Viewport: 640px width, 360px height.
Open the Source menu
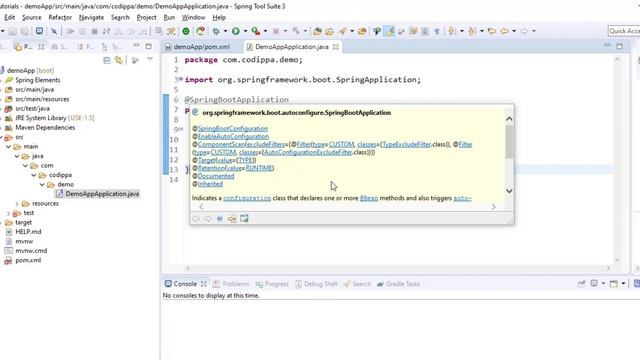31,18
